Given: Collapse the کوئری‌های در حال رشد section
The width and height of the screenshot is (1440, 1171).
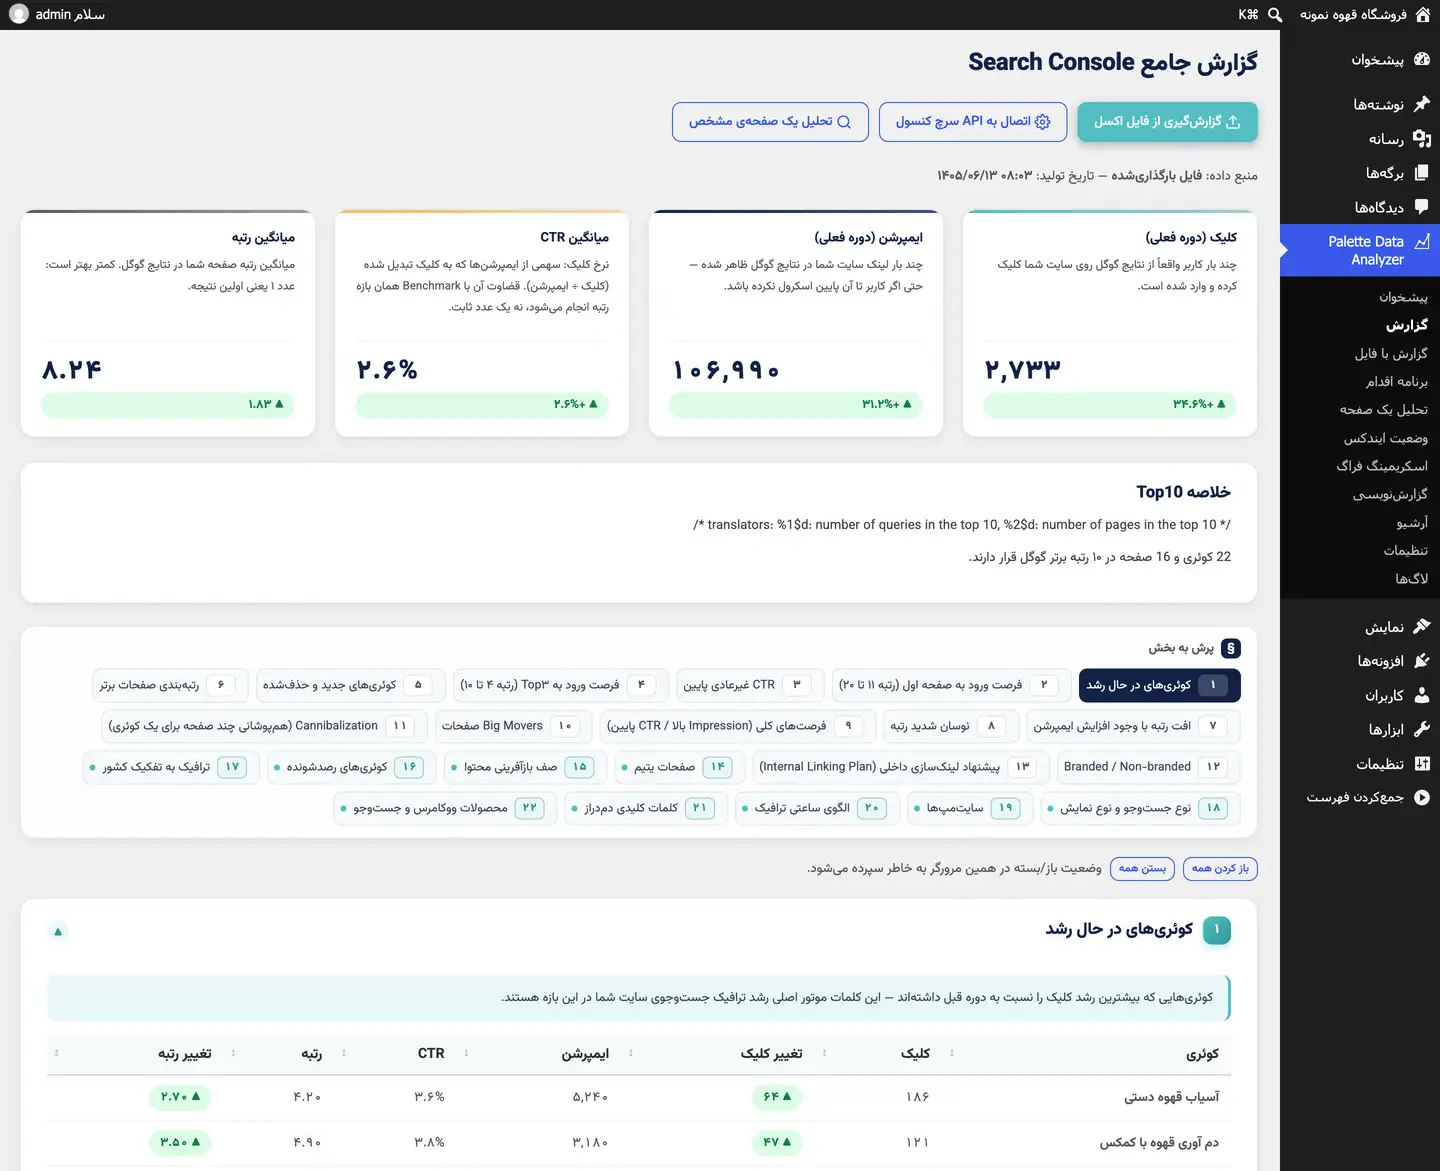Looking at the screenshot, I should pyautogui.click(x=58, y=931).
